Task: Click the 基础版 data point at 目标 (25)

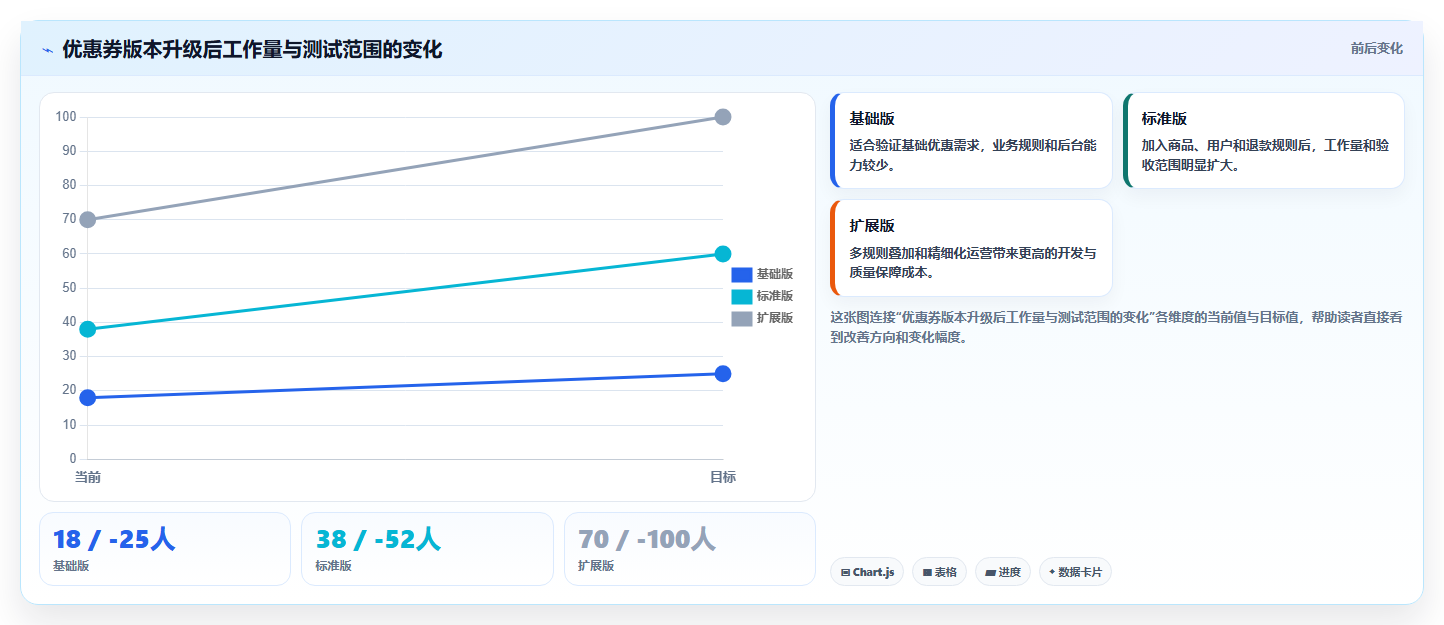Action: pyautogui.click(x=723, y=374)
